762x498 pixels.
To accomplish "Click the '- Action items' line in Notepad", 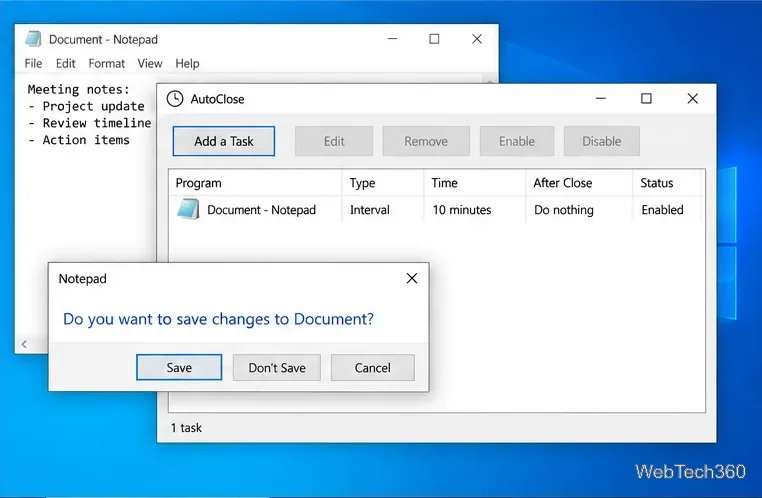I will (79, 140).
